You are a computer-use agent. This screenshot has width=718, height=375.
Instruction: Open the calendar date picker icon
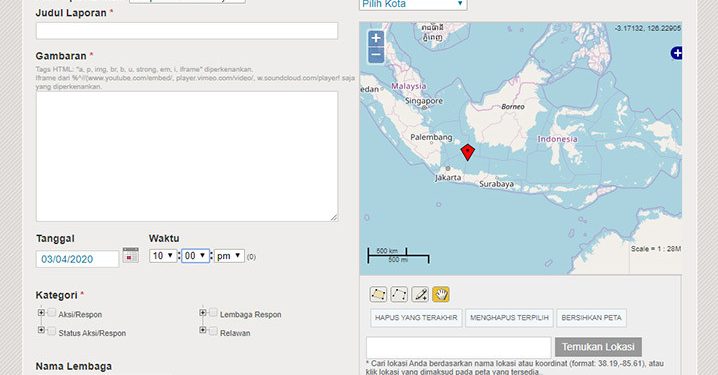point(131,255)
